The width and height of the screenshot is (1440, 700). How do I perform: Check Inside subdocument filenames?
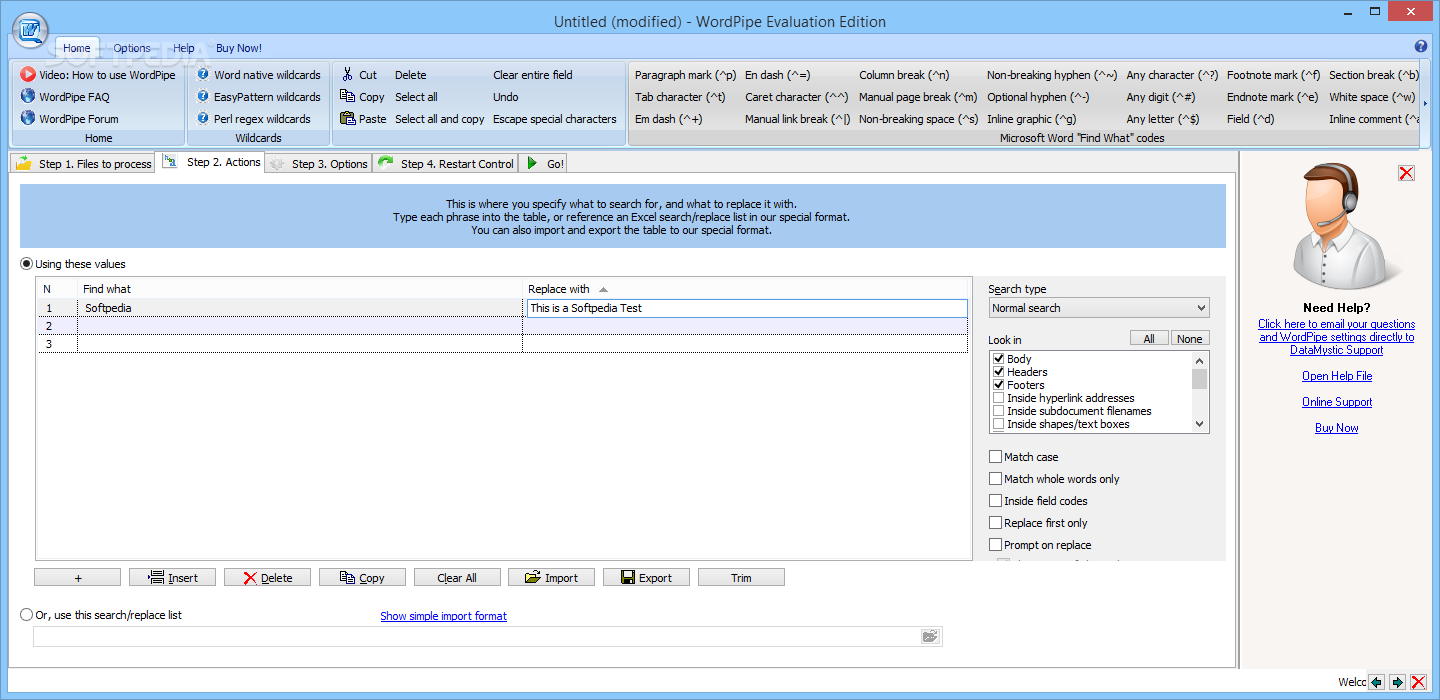998,411
